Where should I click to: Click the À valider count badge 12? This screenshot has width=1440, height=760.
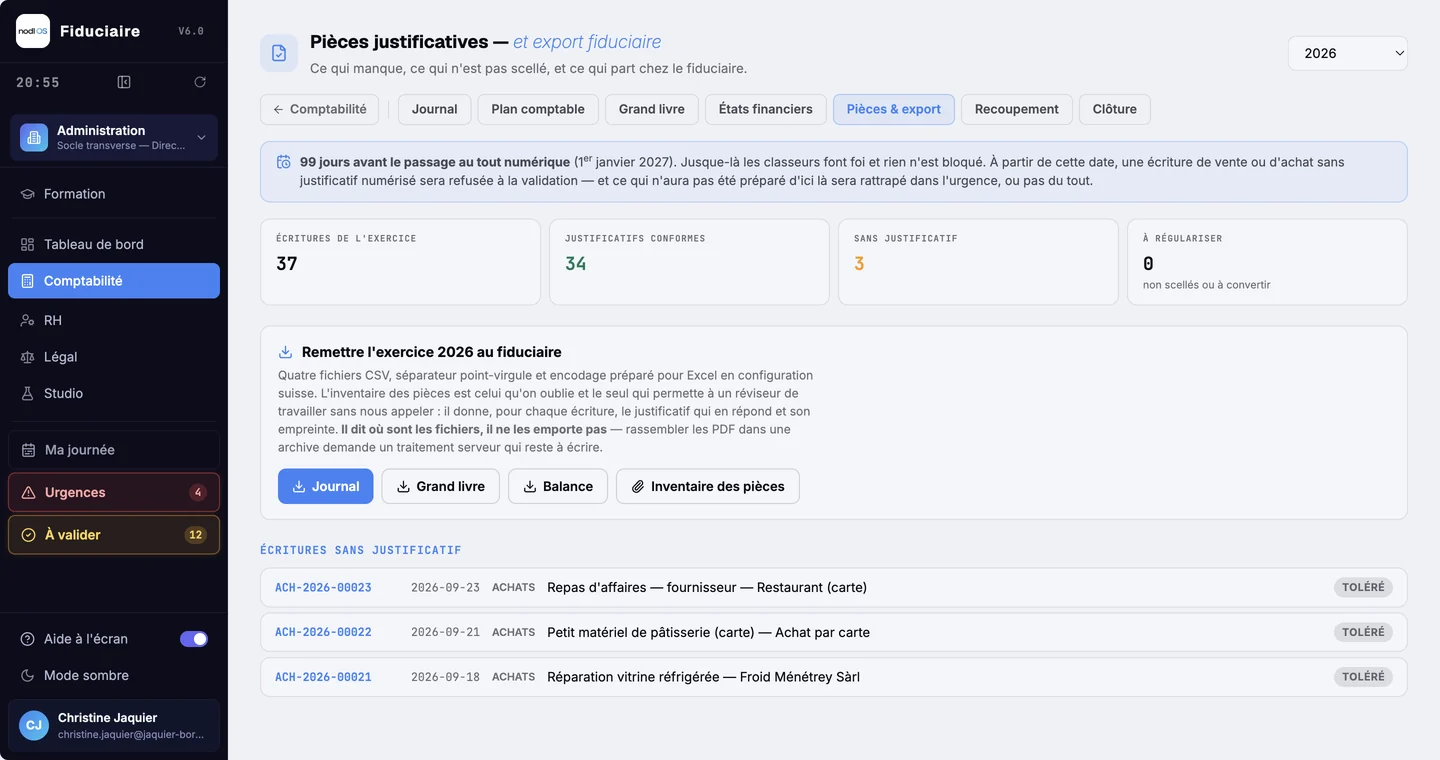(196, 535)
